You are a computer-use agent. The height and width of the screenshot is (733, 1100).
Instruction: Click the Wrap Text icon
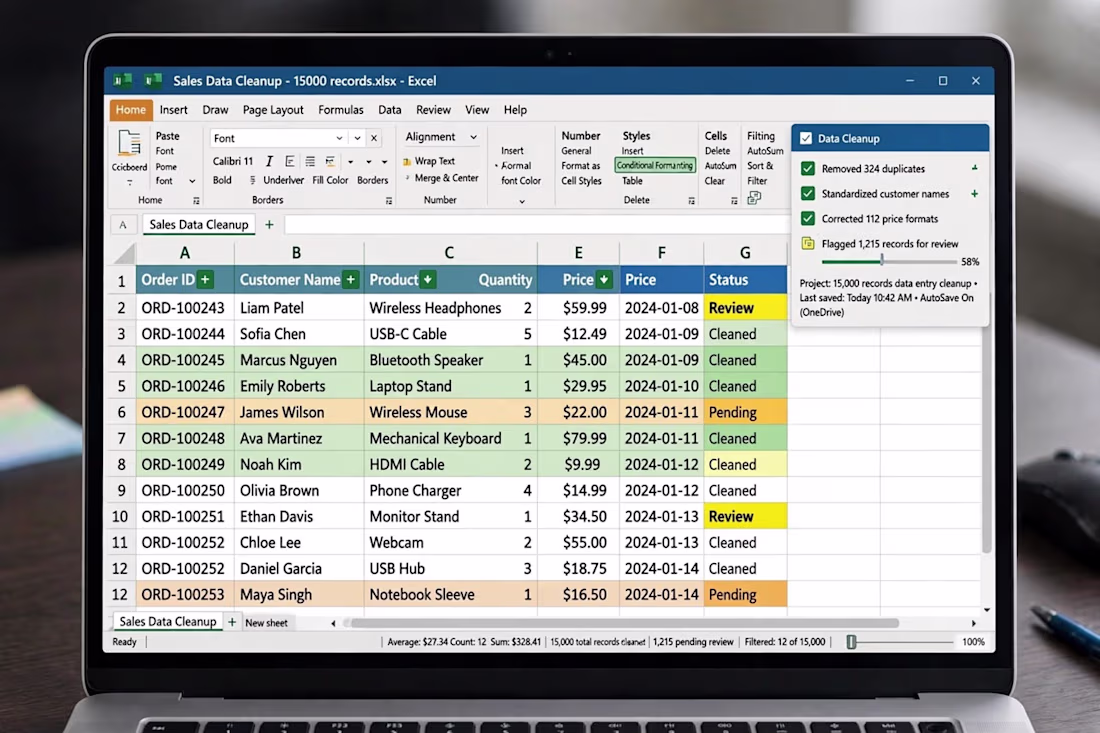pos(407,161)
